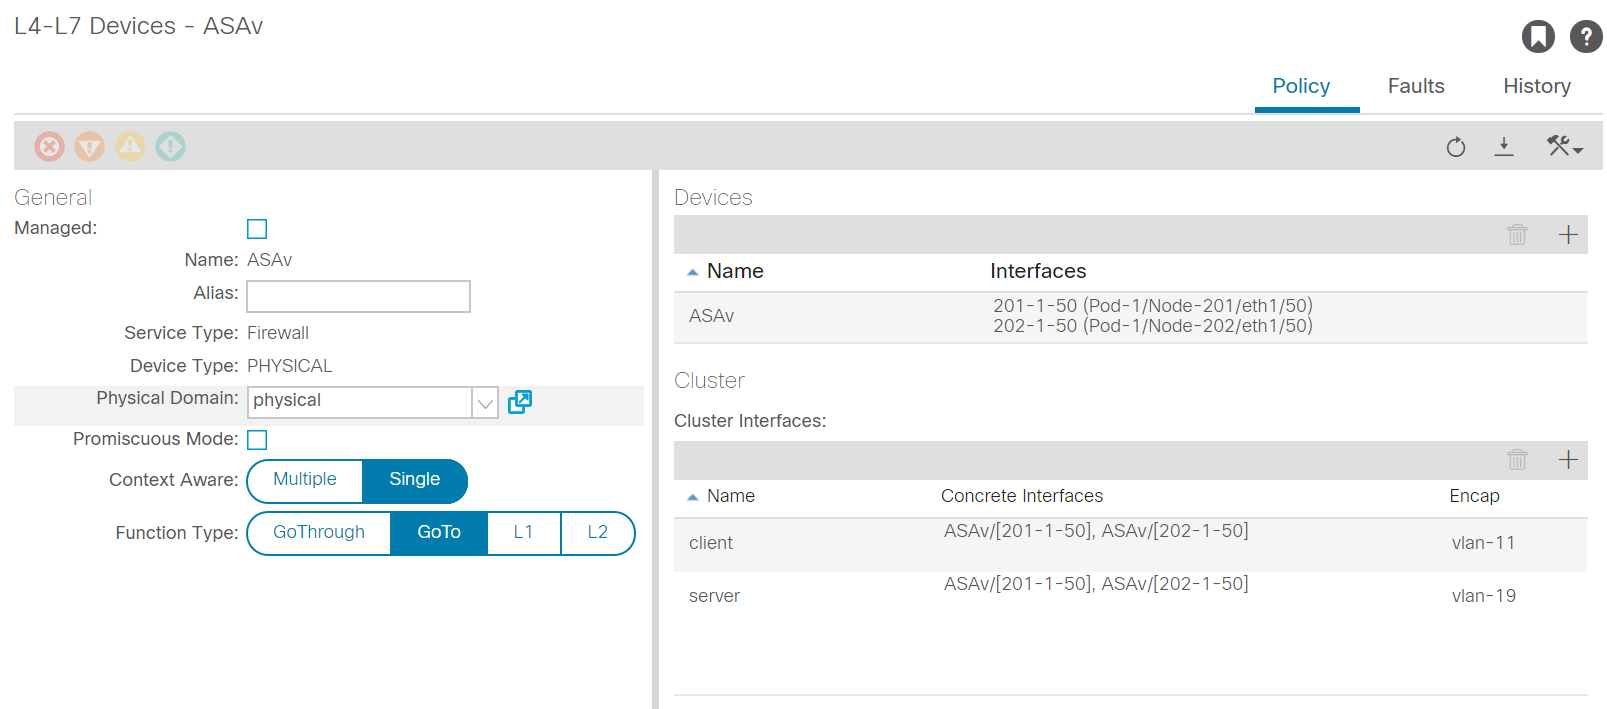Select L1 function type

pos(524,533)
